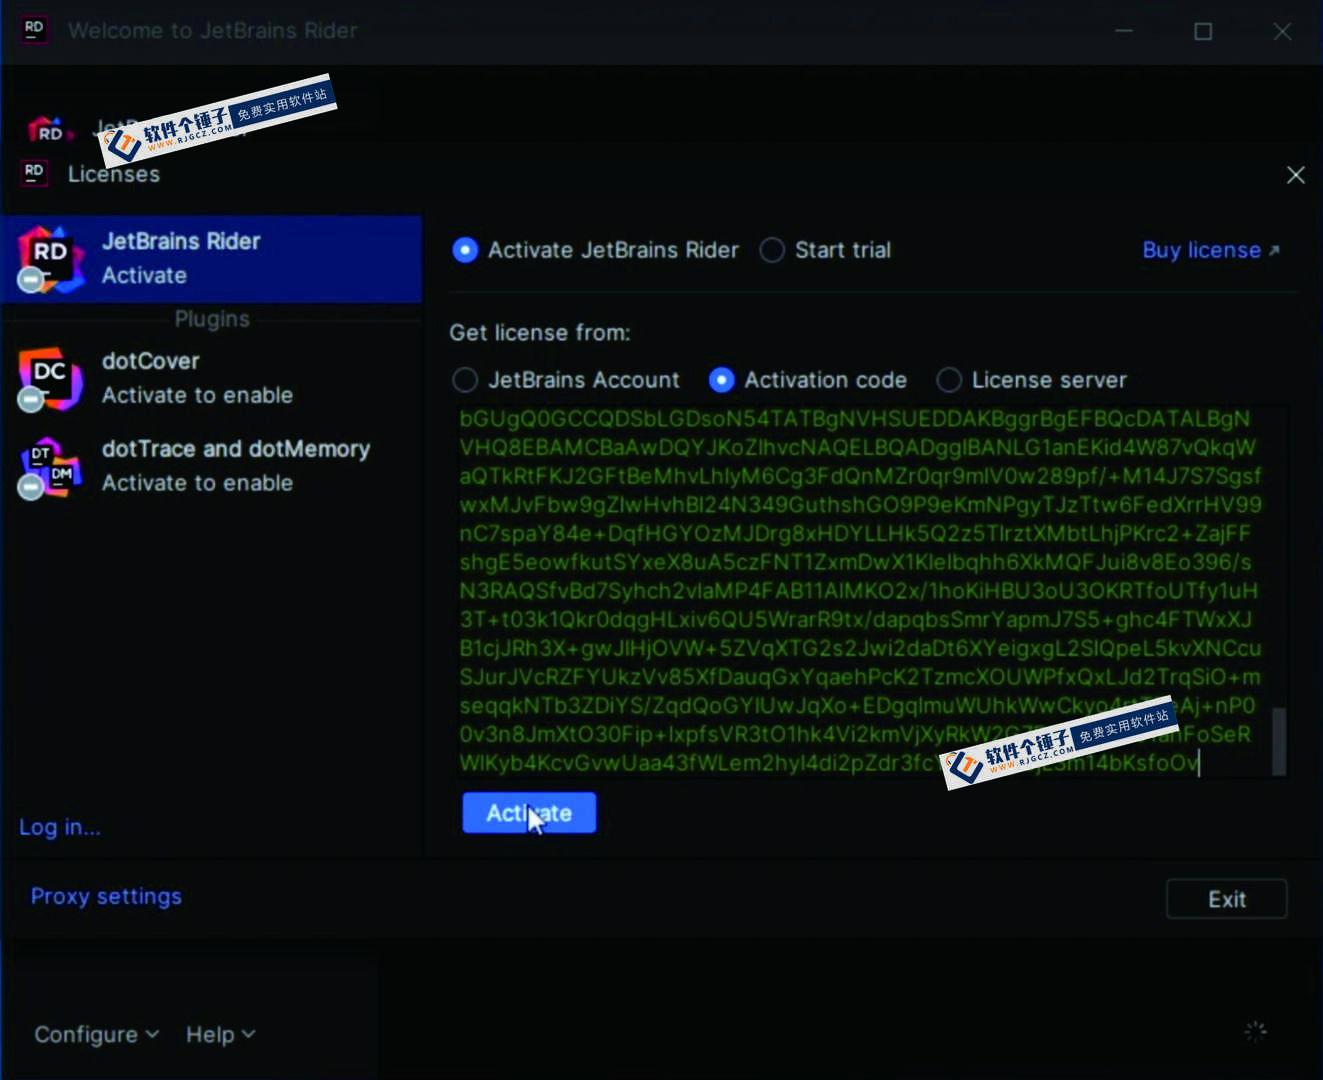Click the Plugins section label
Image resolution: width=1323 pixels, height=1080 pixels.
(x=212, y=319)
